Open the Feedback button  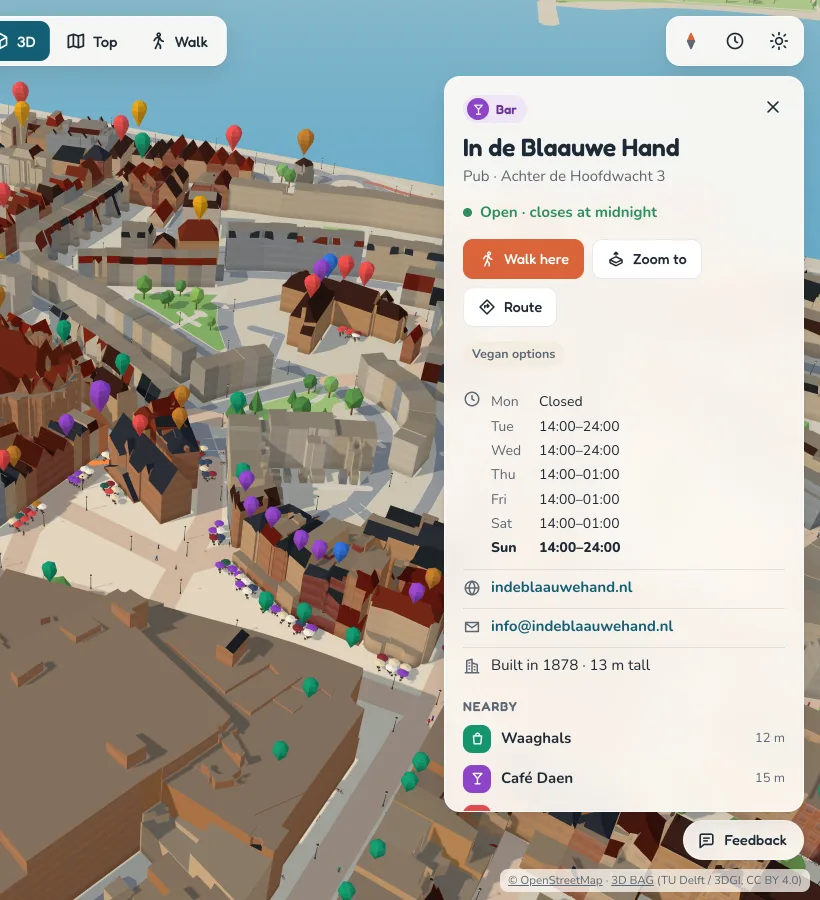(x=743, y=840)
